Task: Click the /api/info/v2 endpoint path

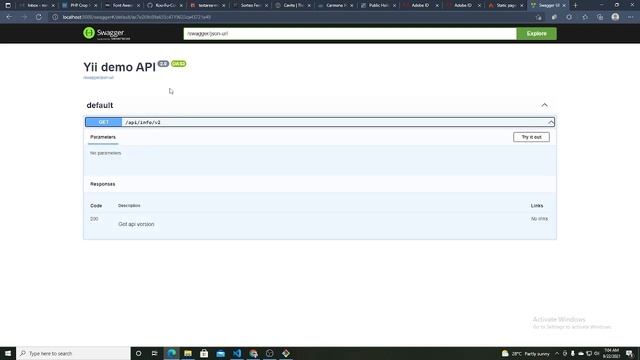Action: click(x=143, y=122)
